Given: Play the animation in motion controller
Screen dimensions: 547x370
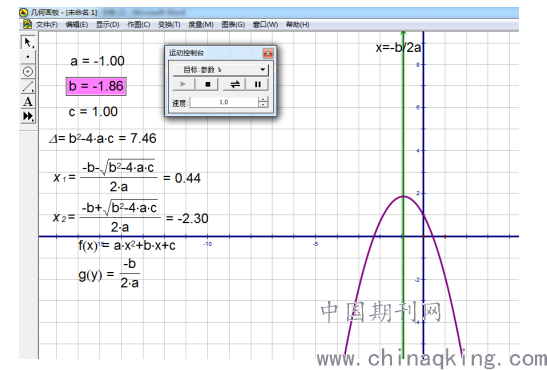Looking at the screenshot, I should tap(183, 84).
